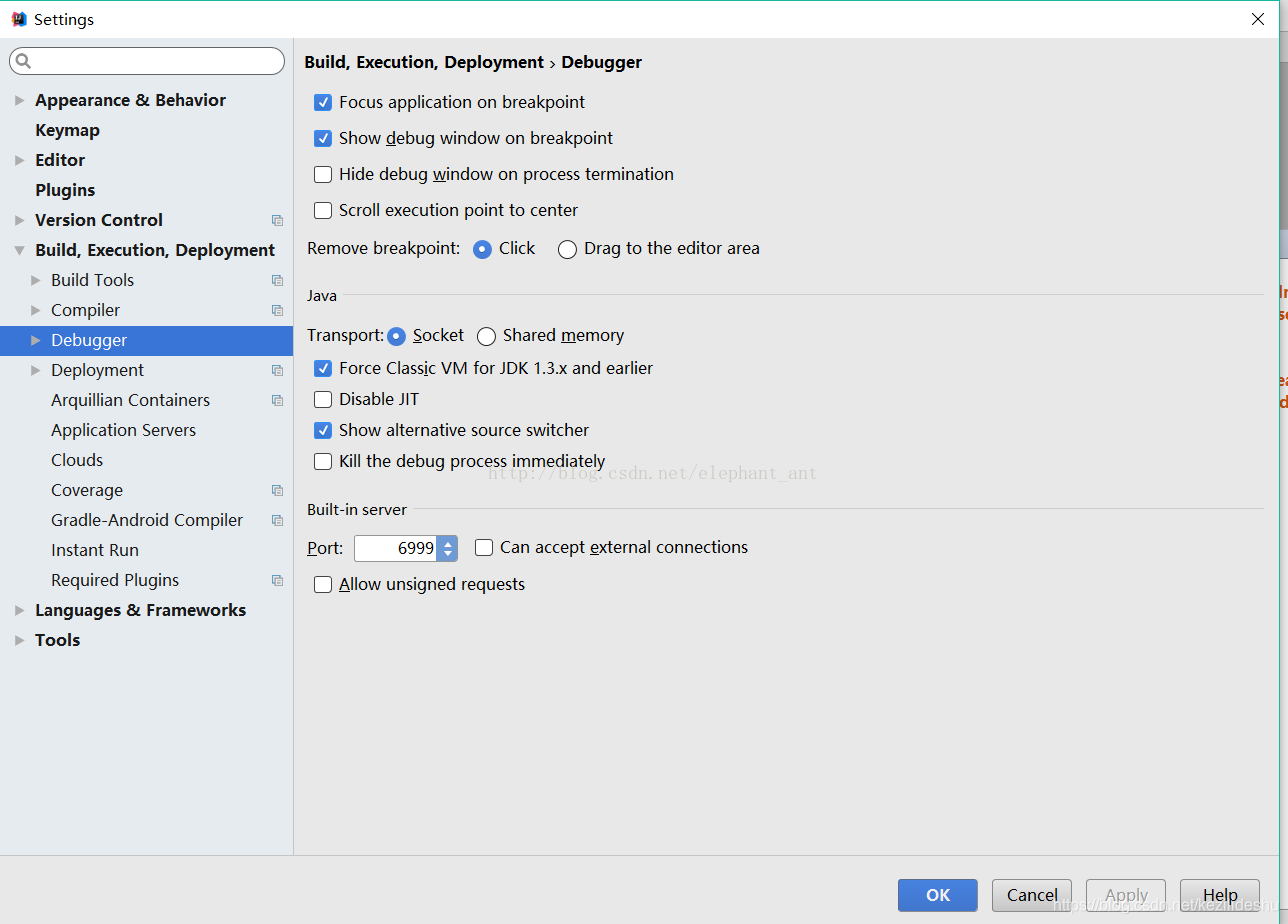Screen dimensions: 1288x924
Task: Select Gradle-Android Compiler item
Action: 146,520
